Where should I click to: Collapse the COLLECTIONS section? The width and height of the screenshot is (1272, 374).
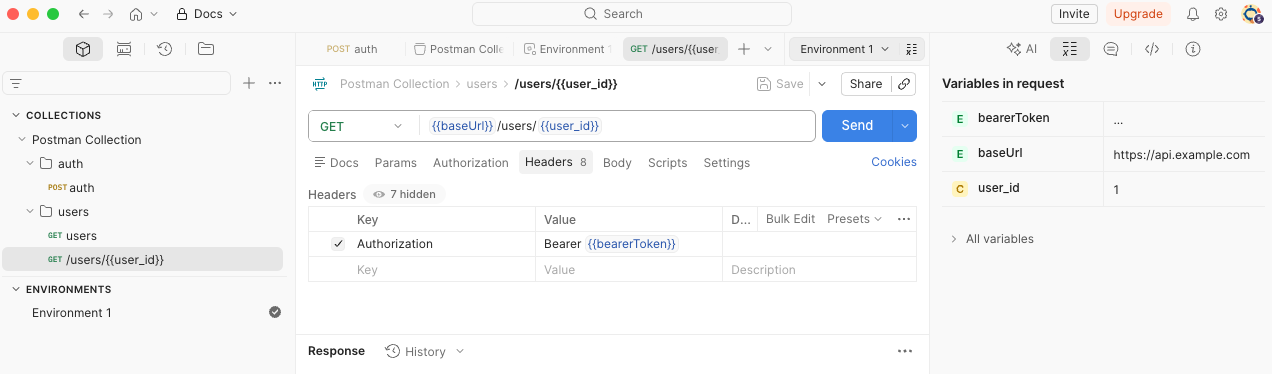click(16, 116)
